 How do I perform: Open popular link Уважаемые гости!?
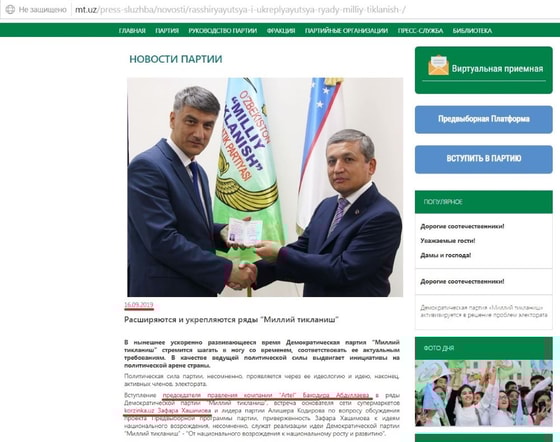(x=448, y=241)
